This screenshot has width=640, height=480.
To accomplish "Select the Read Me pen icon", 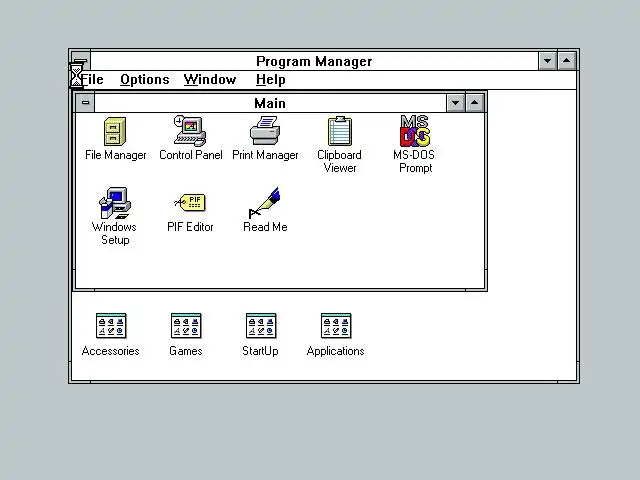I will pos(265,203).
